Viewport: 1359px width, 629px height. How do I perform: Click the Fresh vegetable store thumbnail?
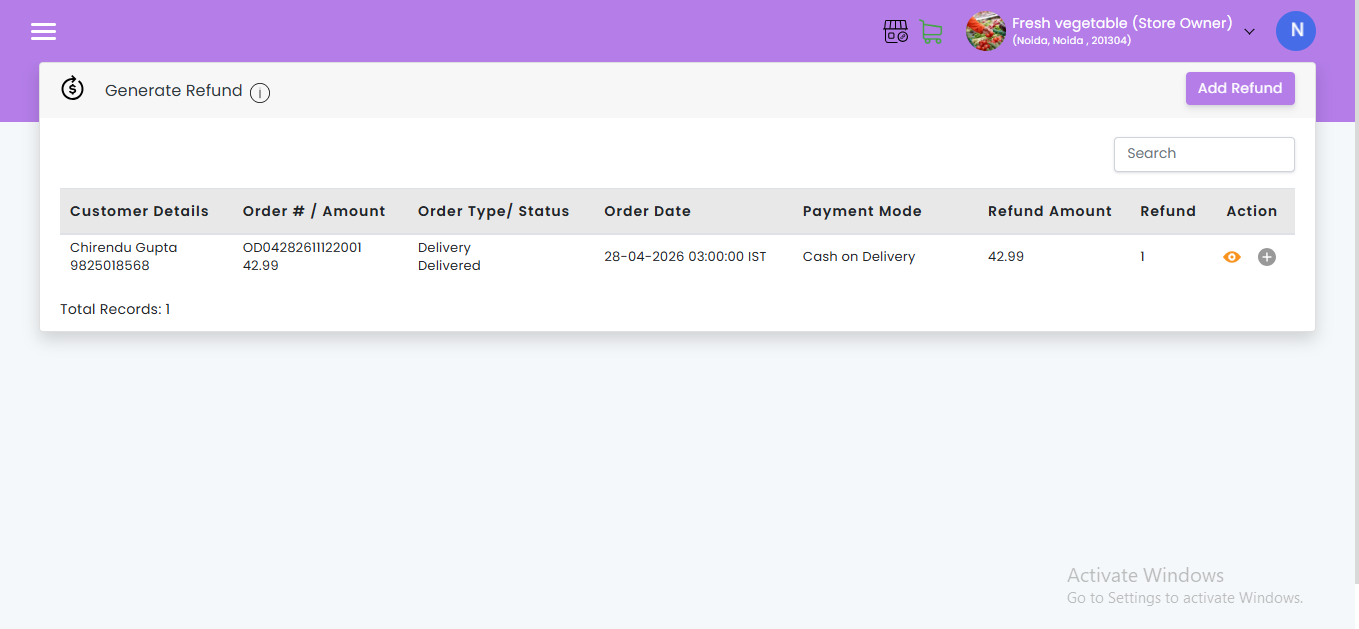coord(985,32)
